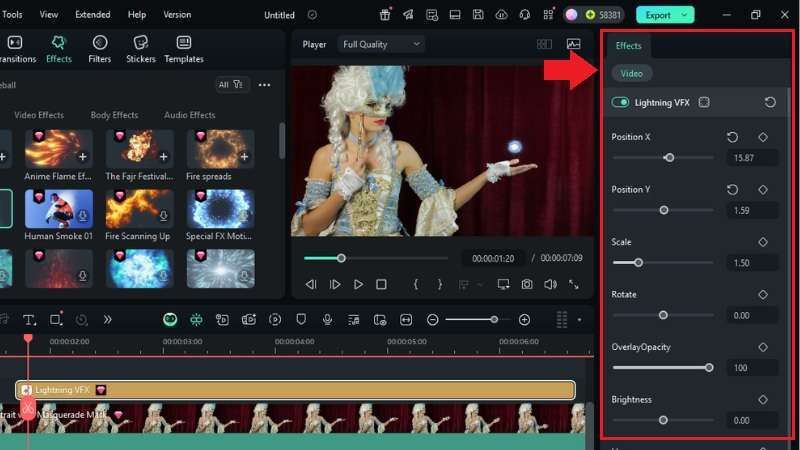Add keyframe for Brightness
800x450 pixels.
pos(763,400)
